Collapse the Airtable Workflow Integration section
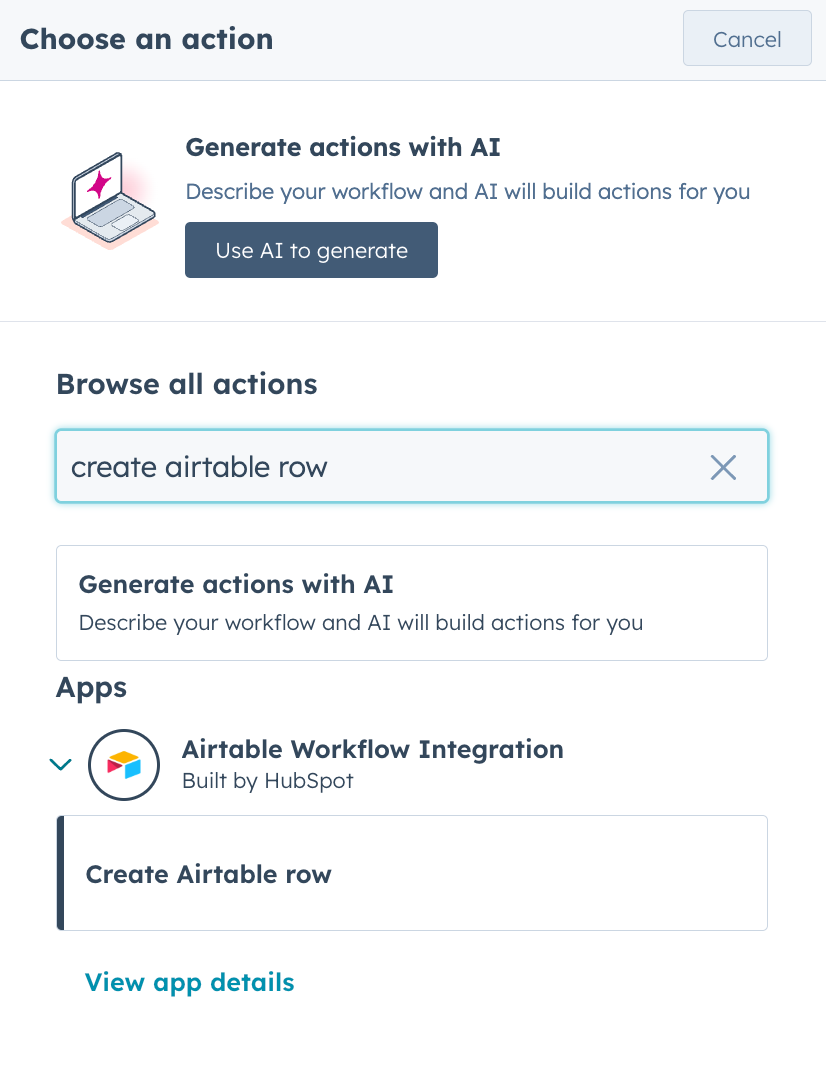Viewport: 826px width, 1080px height. tap(60, 764)
